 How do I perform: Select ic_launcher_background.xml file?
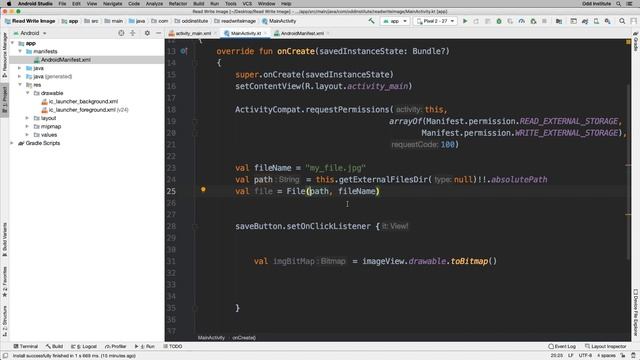[x=83, y=101]
